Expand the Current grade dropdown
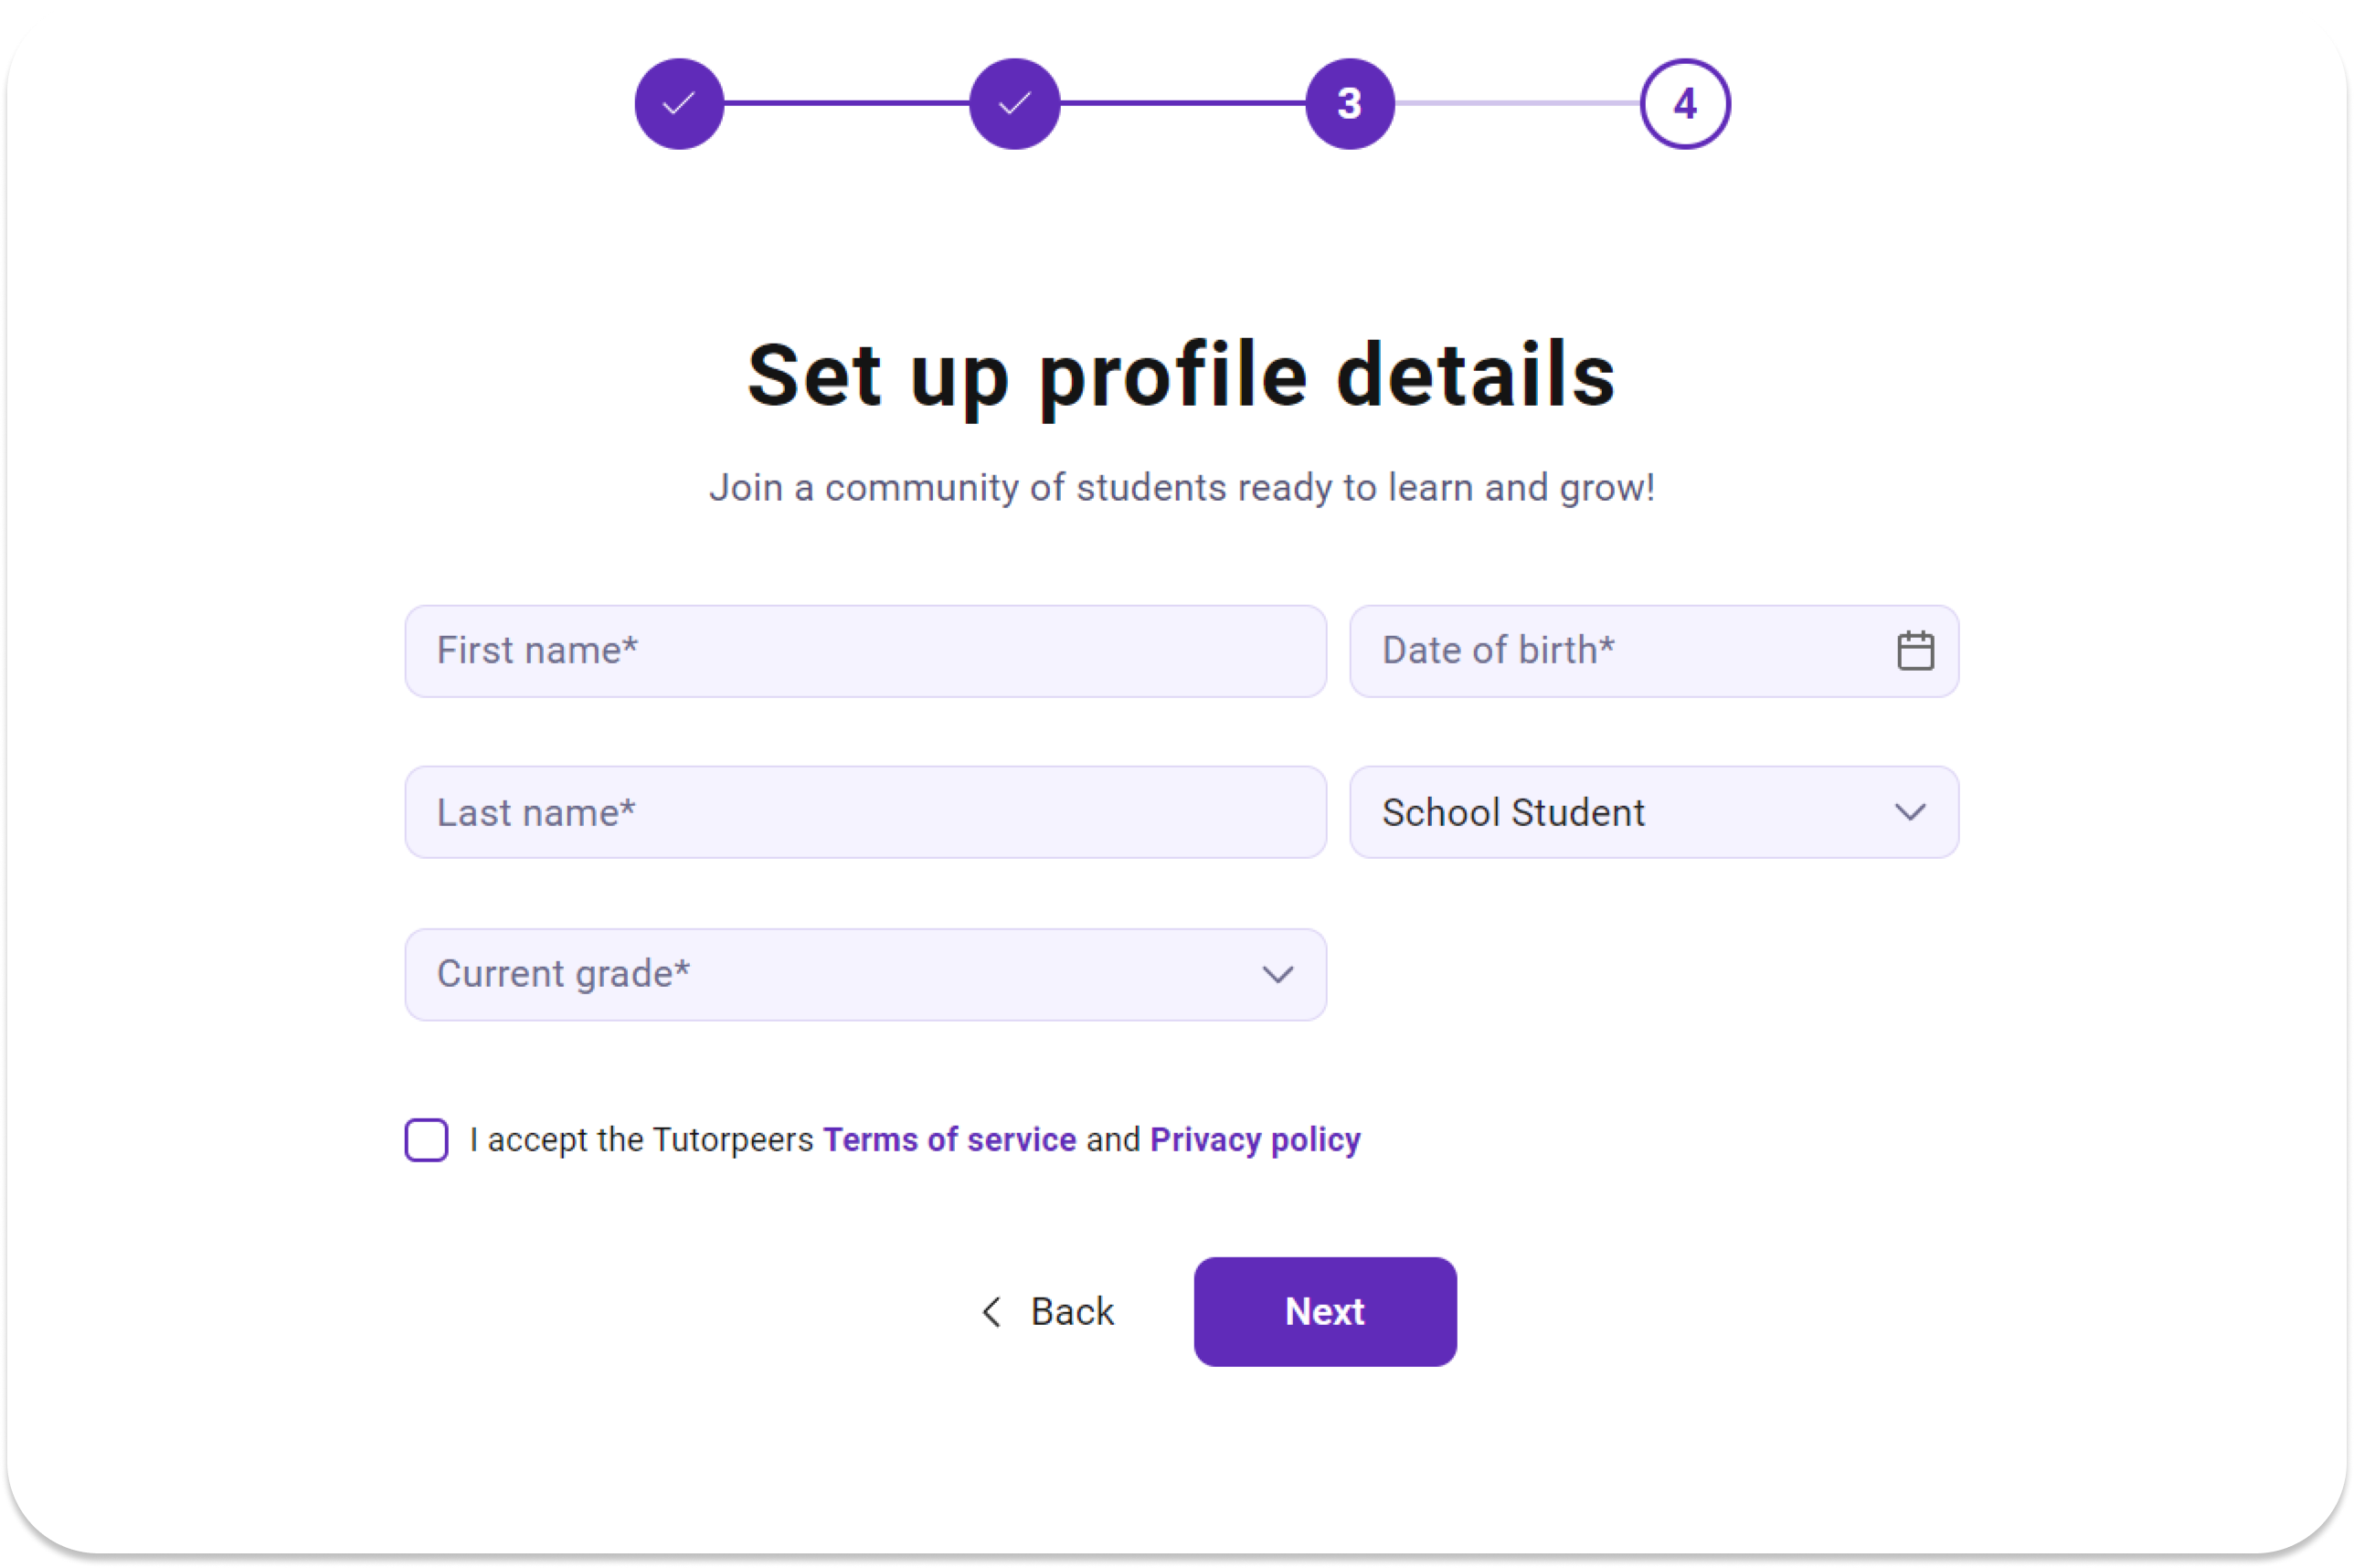 [x=865, y=974]
